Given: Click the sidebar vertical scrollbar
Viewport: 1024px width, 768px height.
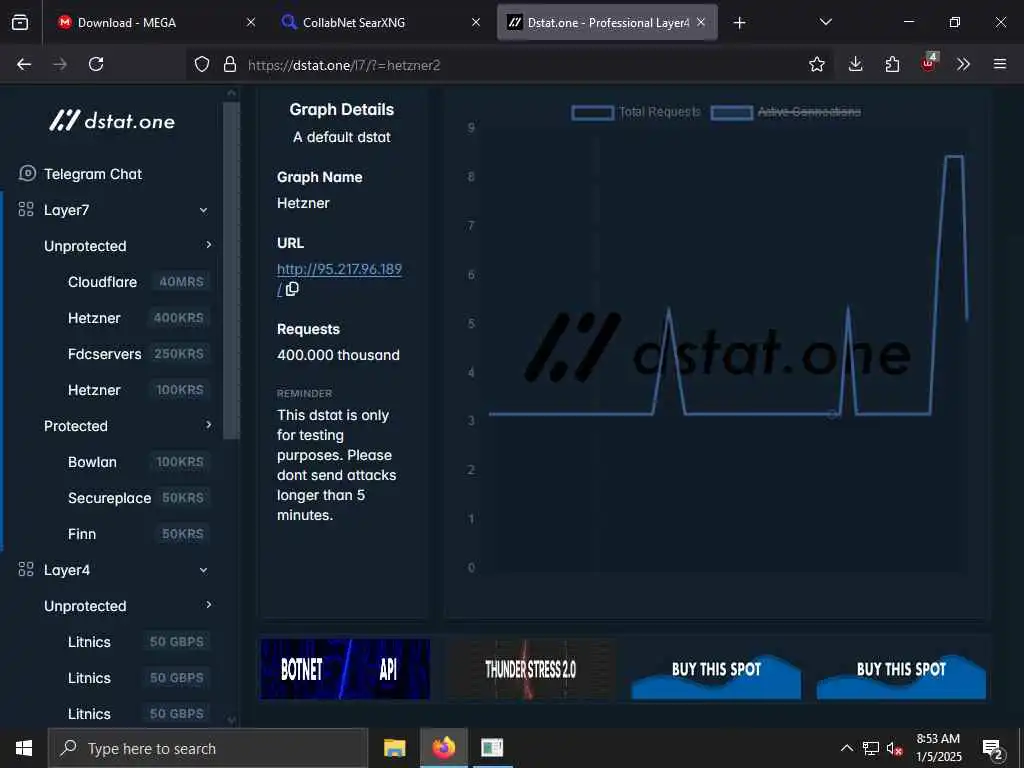Looking at the screenshot, I should click(231, 271).
